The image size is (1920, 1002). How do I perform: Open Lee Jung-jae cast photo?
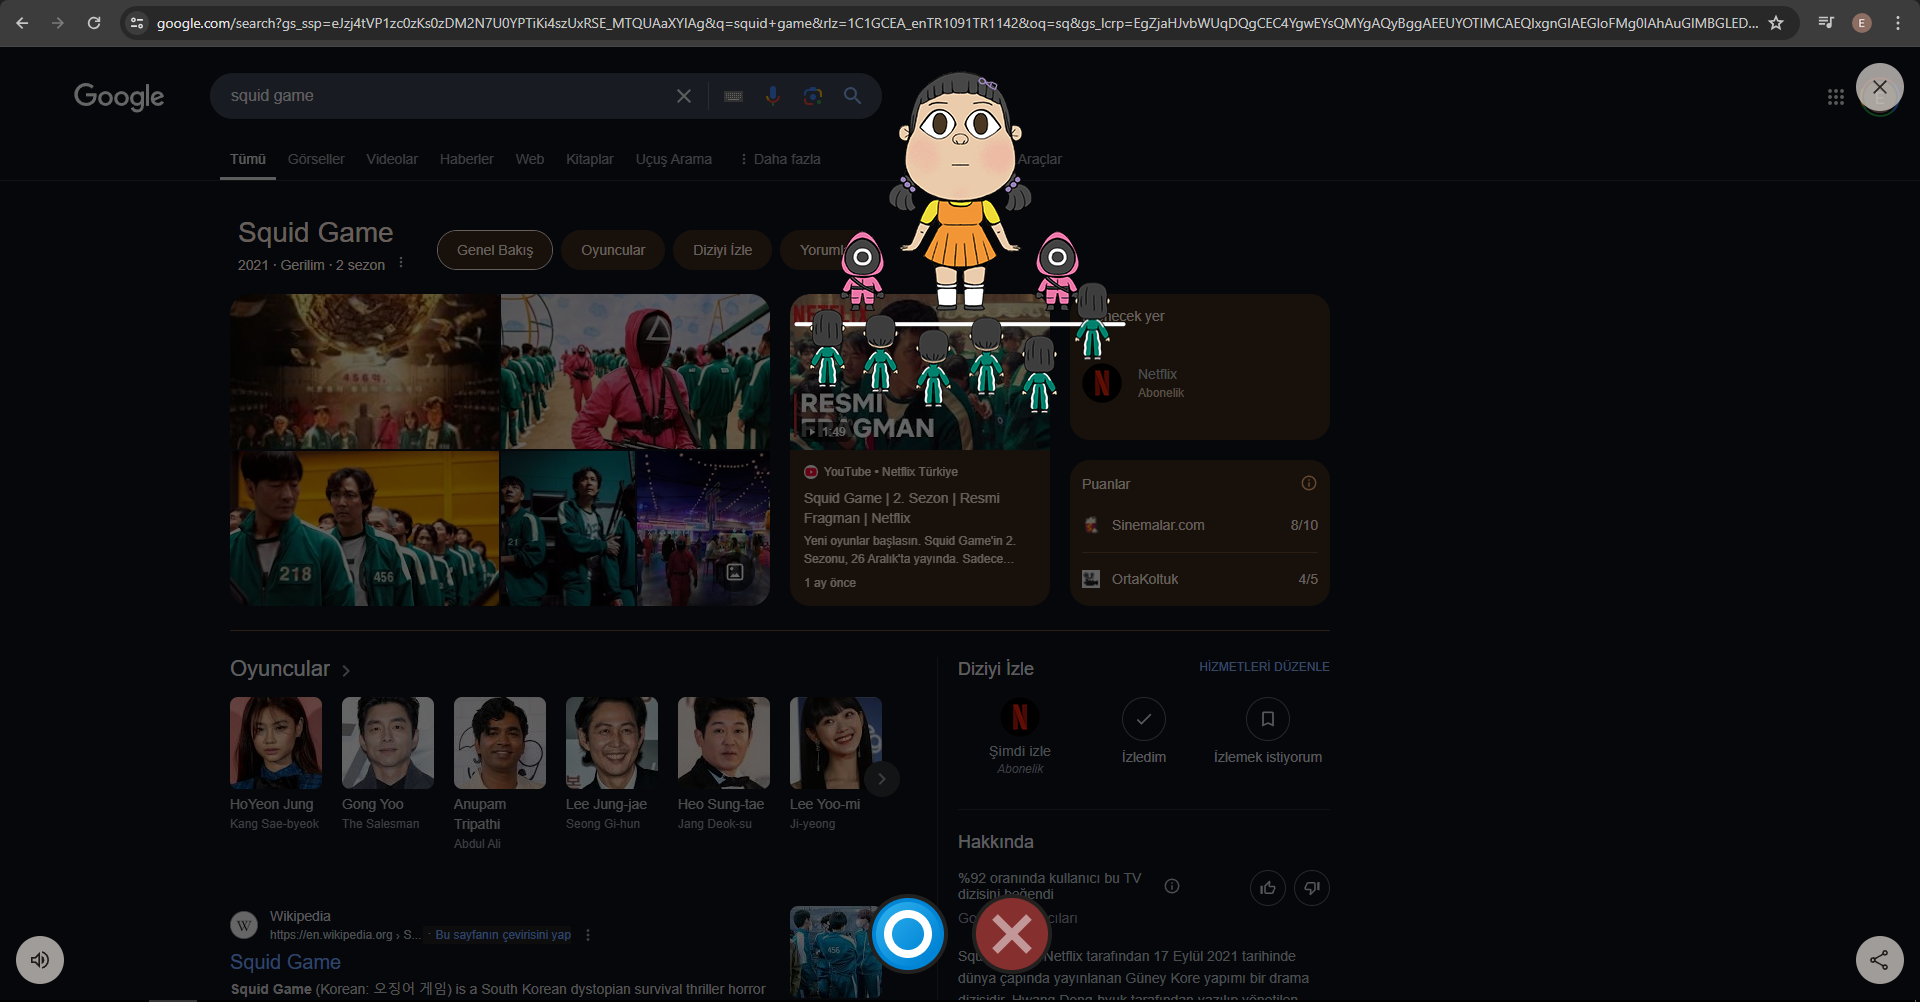(x=612, y=743)
